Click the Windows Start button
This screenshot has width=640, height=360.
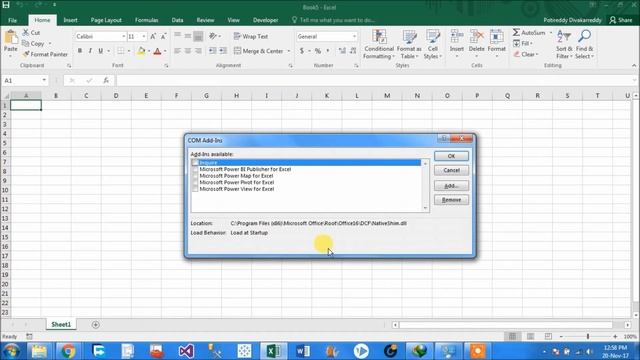point(11,351)
